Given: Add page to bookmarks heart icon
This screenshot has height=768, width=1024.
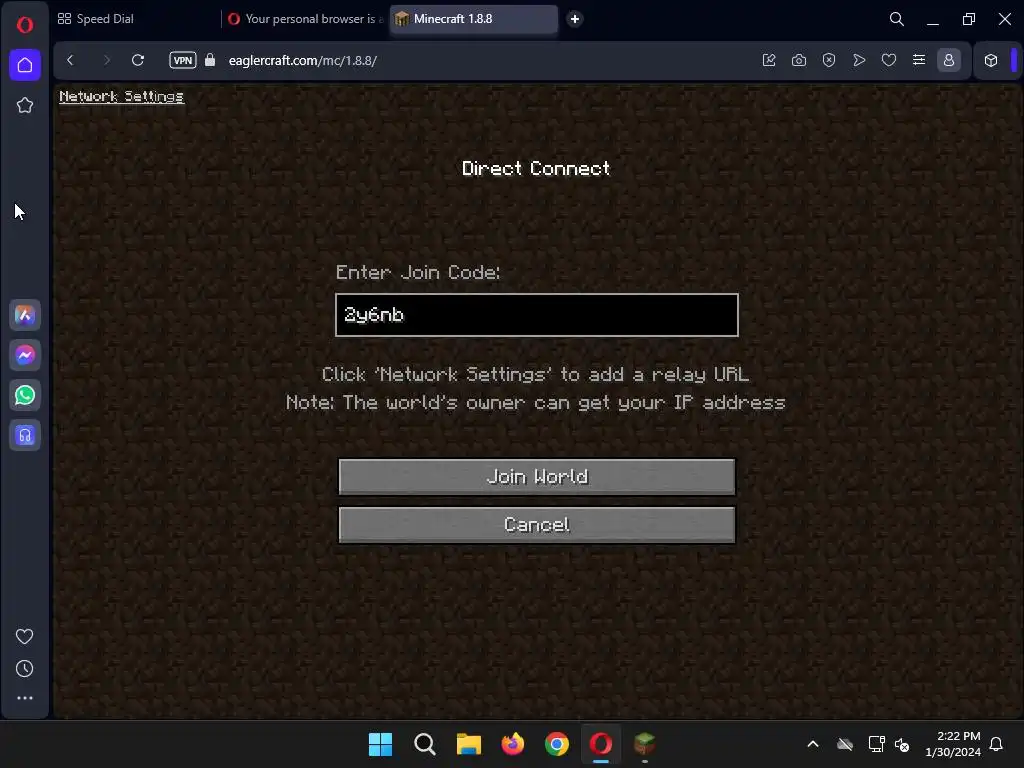Looking at the screenshot, I should (x=889, y=60).
